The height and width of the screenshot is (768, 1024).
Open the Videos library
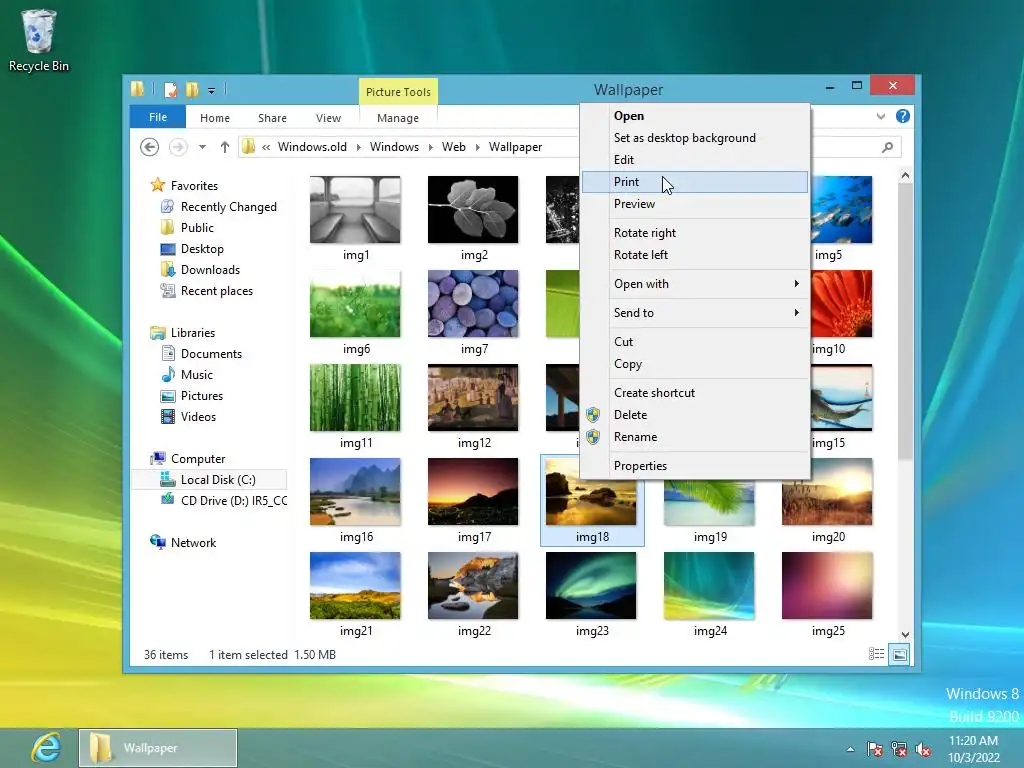pyautogui.click(x=198, y=417)
